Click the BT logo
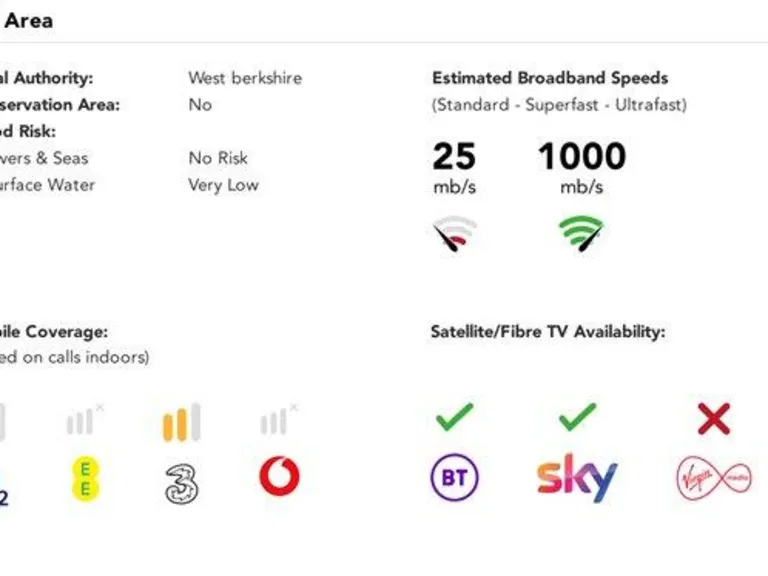 (455, 477)
